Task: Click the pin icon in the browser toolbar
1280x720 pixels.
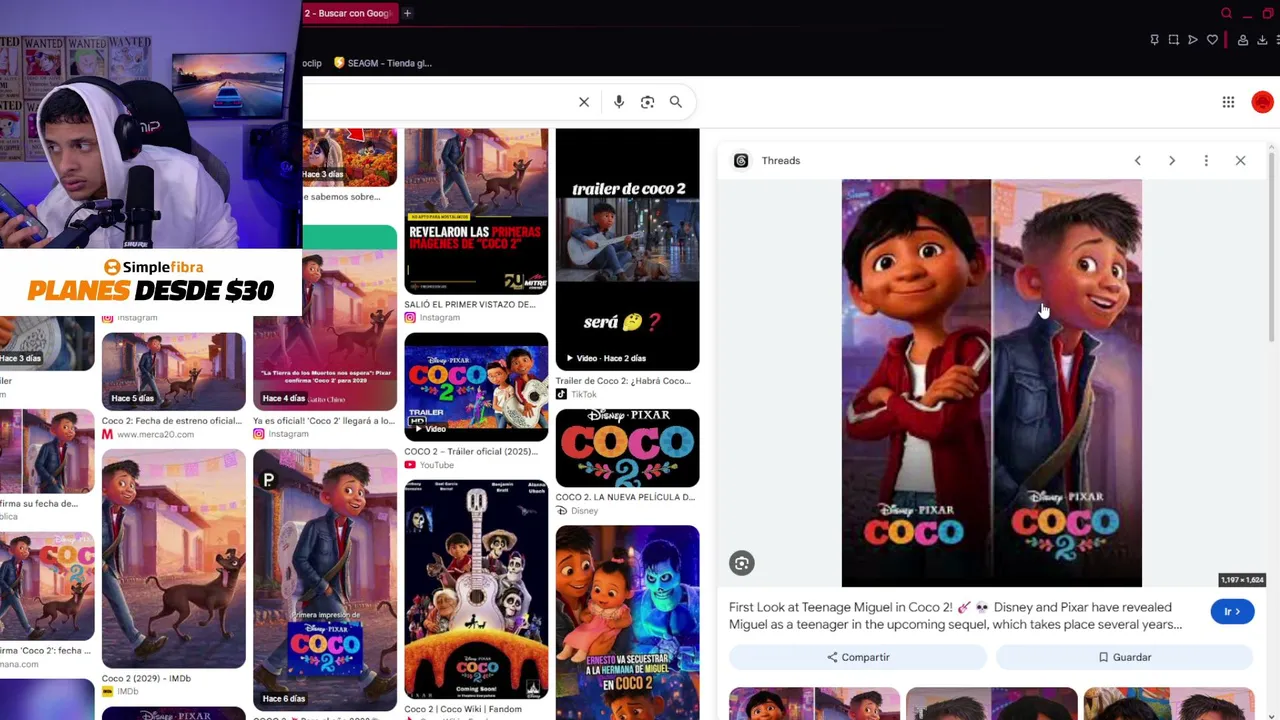Action: [x=1154, y=40]
